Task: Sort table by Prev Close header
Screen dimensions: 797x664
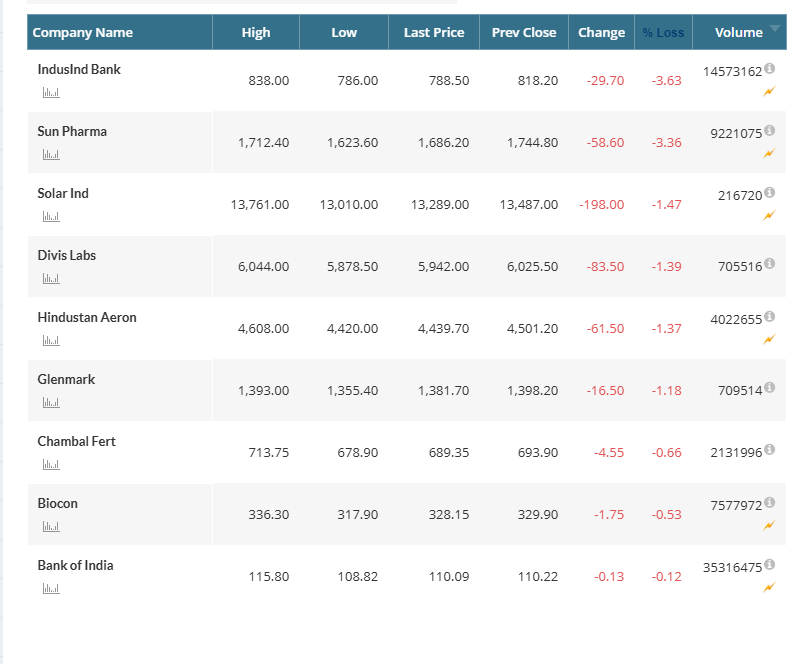Action: [524, 33]
